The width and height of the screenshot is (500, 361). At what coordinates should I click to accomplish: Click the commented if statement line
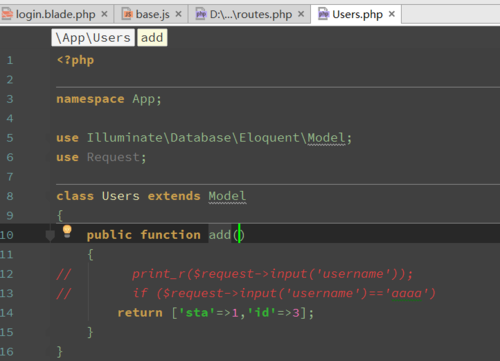(284, 293)
